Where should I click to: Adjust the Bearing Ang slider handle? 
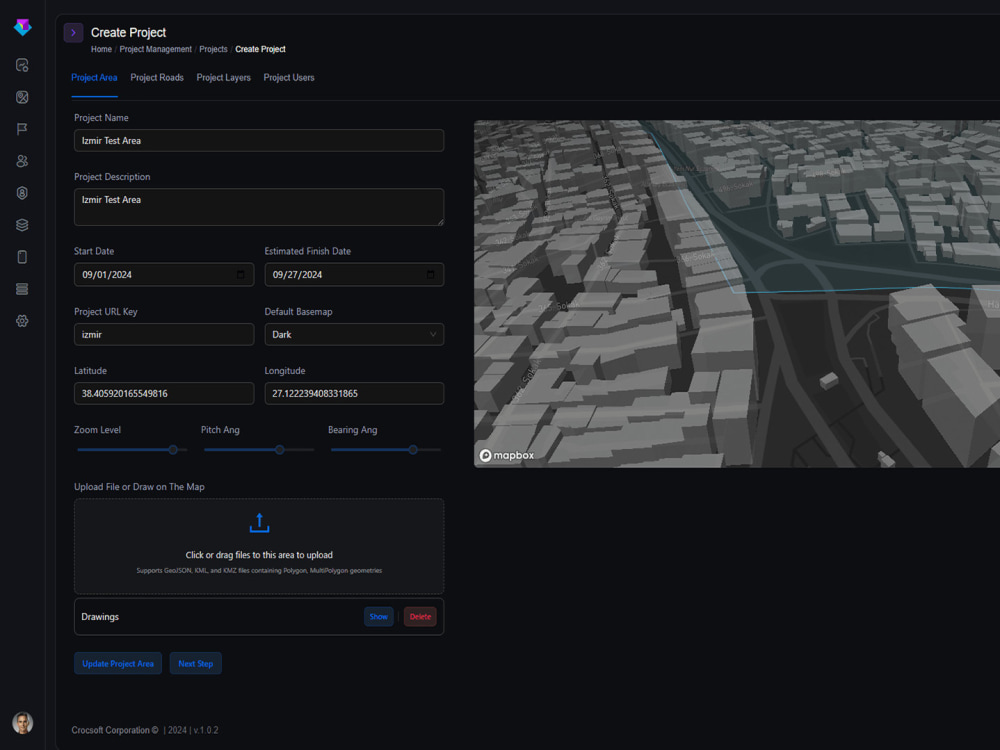tap(413, 450)
